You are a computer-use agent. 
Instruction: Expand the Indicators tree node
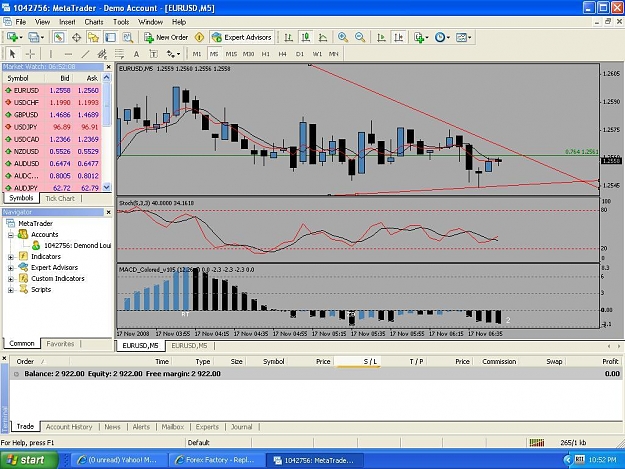(11, 257)
